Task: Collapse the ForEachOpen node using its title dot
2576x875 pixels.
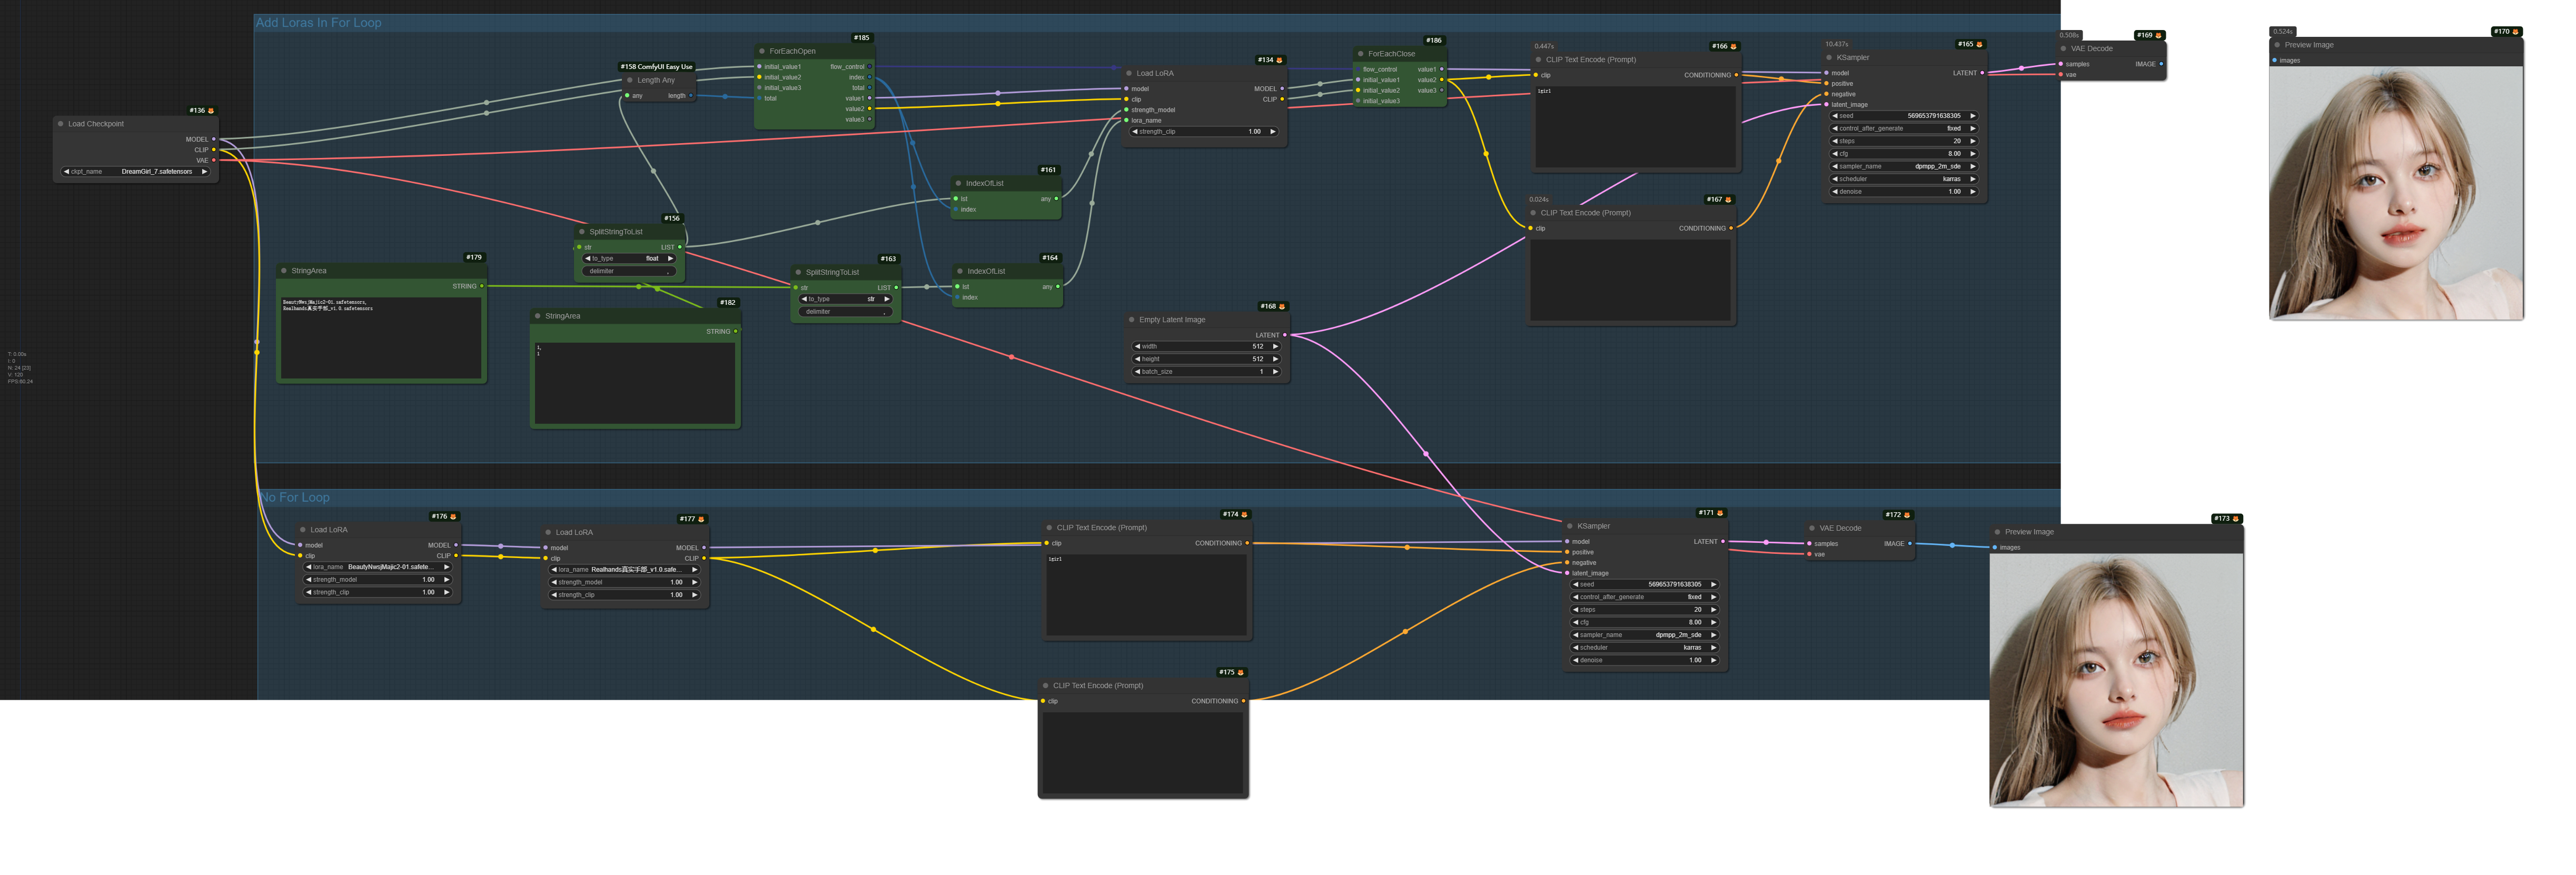Action: pos(762,51)
